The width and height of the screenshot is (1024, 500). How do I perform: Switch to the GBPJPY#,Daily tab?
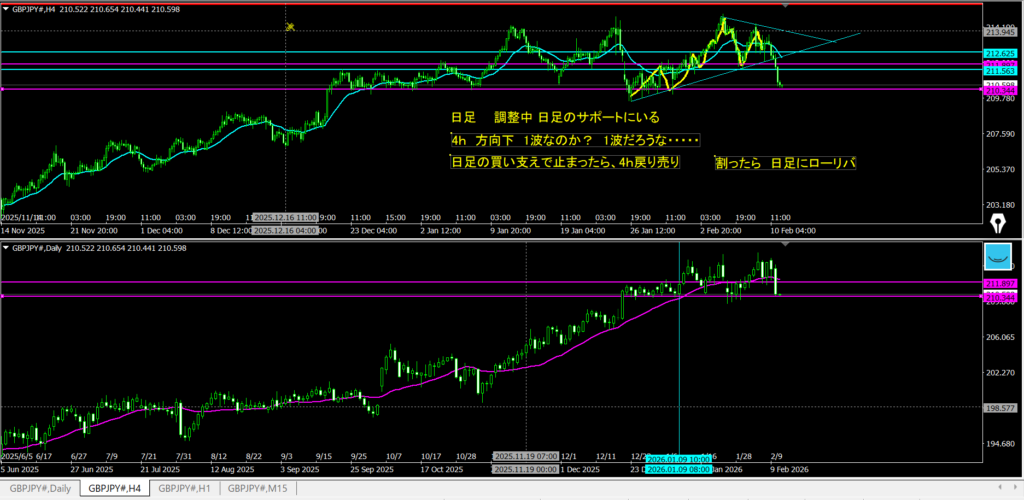[38, 489]
